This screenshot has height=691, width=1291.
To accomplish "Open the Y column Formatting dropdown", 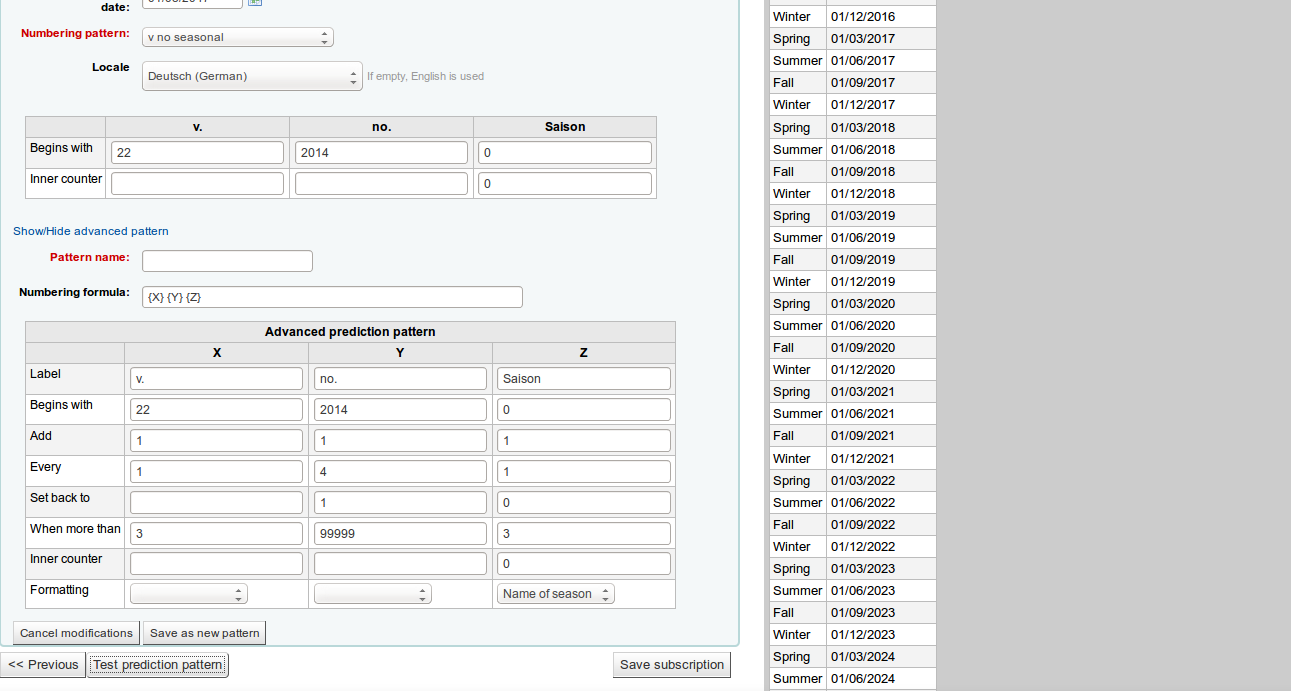I will pyautogui.click(x=372, y=594).
